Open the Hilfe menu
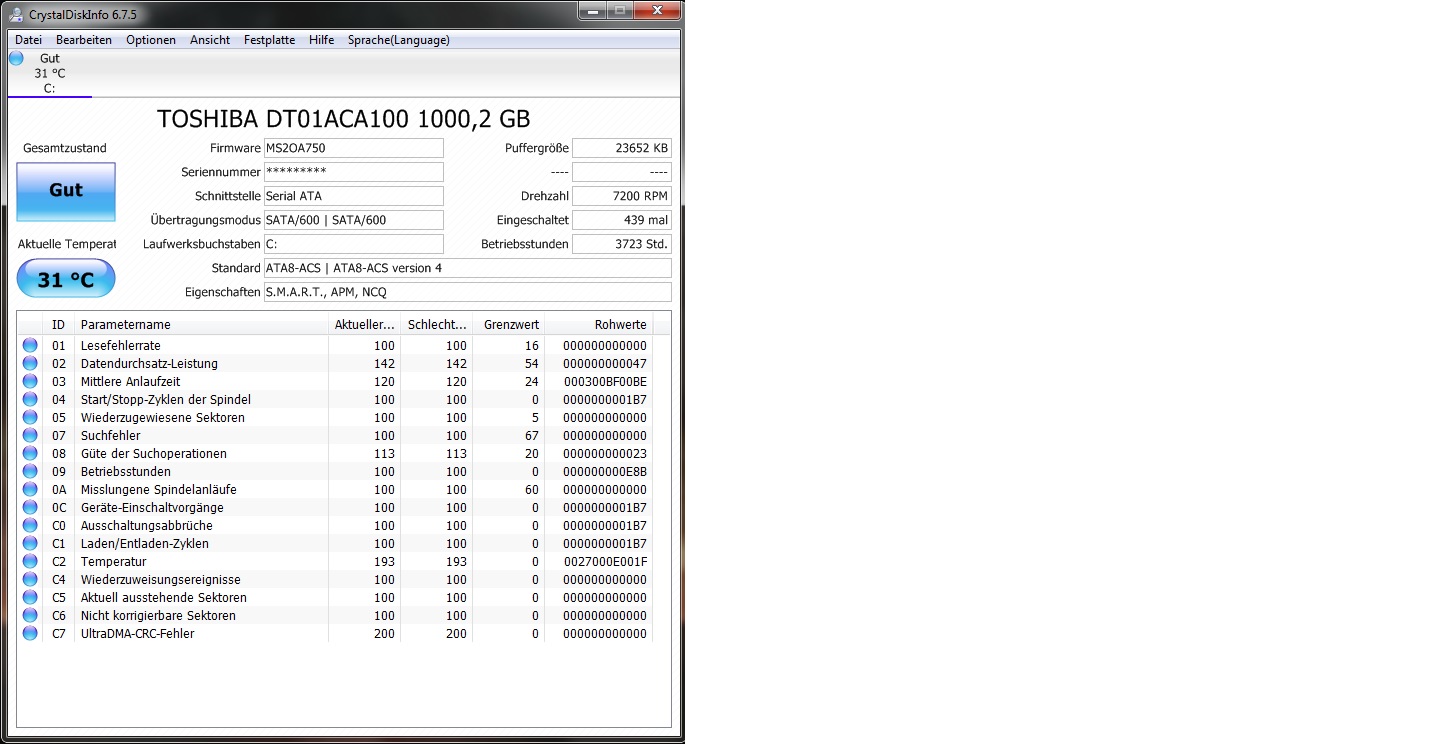The width and height of the screenshot is (1434, 750). (x=322, y=40)
